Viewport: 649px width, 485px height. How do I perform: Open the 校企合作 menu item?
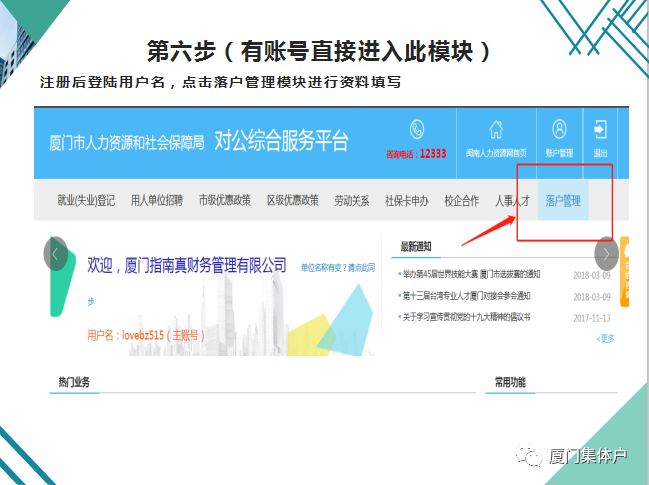click(x=461, y=201)
